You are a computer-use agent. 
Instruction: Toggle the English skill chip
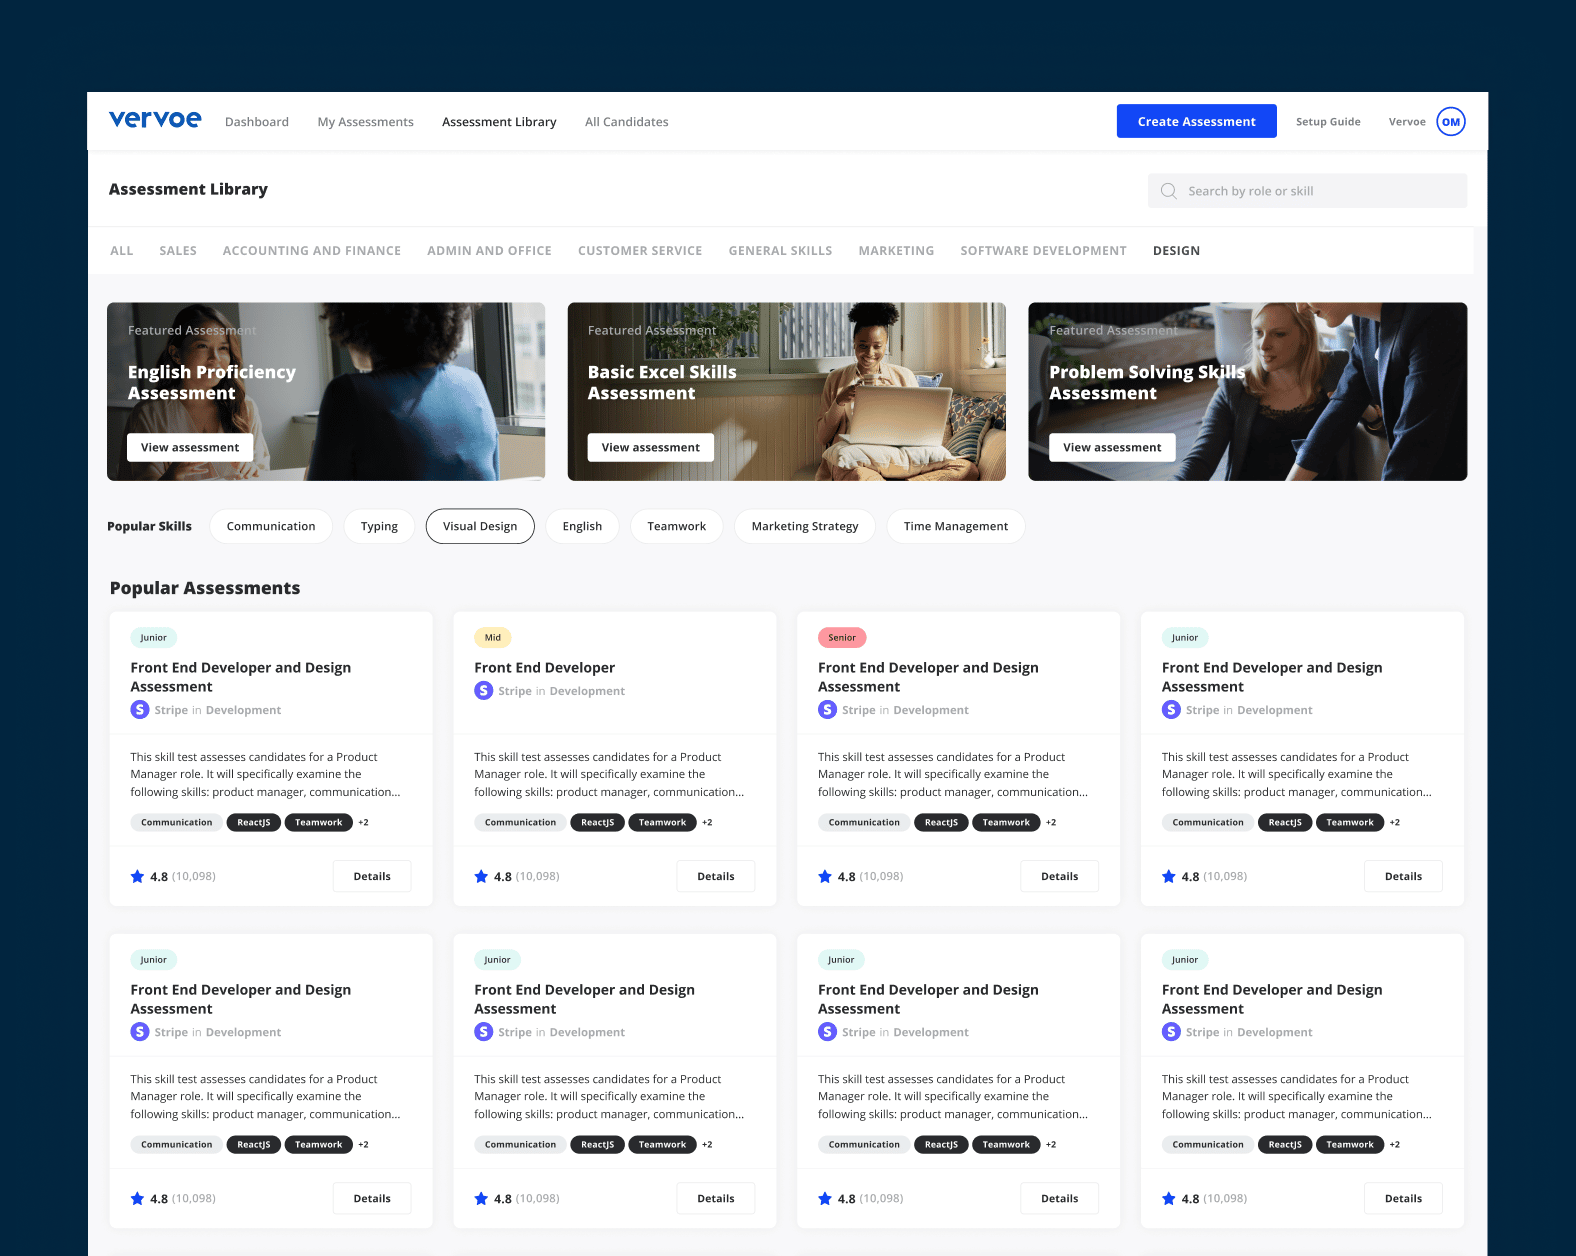point(582,526)
